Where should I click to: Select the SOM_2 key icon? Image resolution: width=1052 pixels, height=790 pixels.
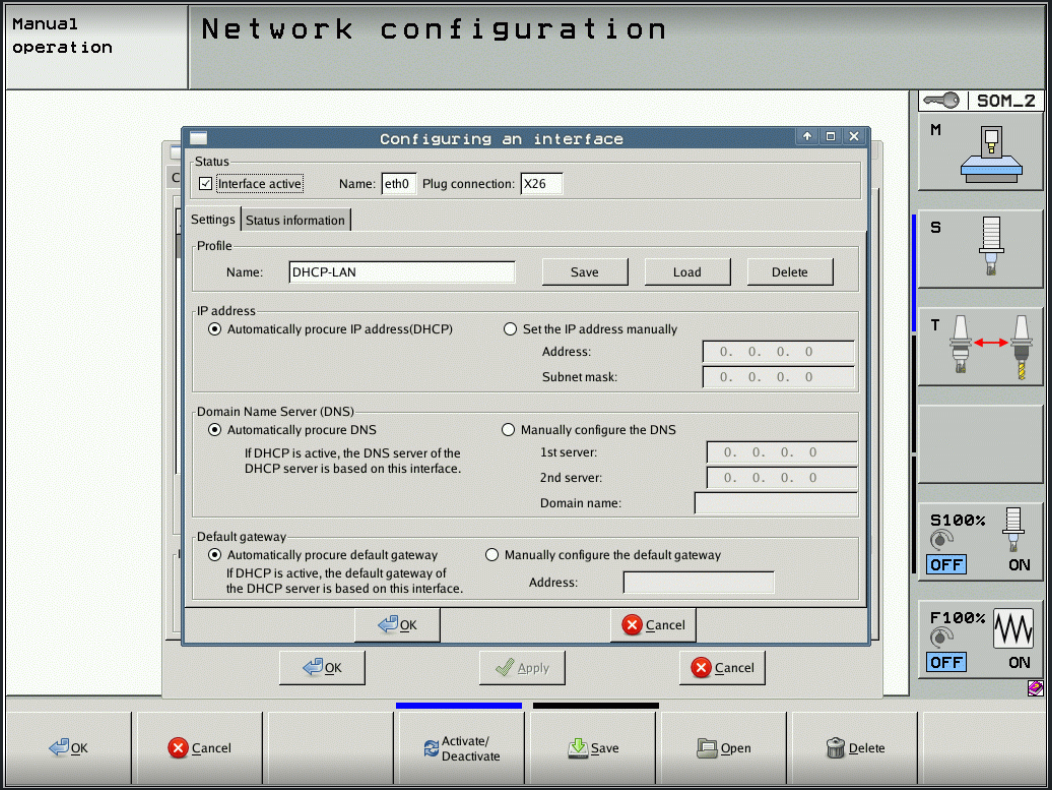pos(978,100)
